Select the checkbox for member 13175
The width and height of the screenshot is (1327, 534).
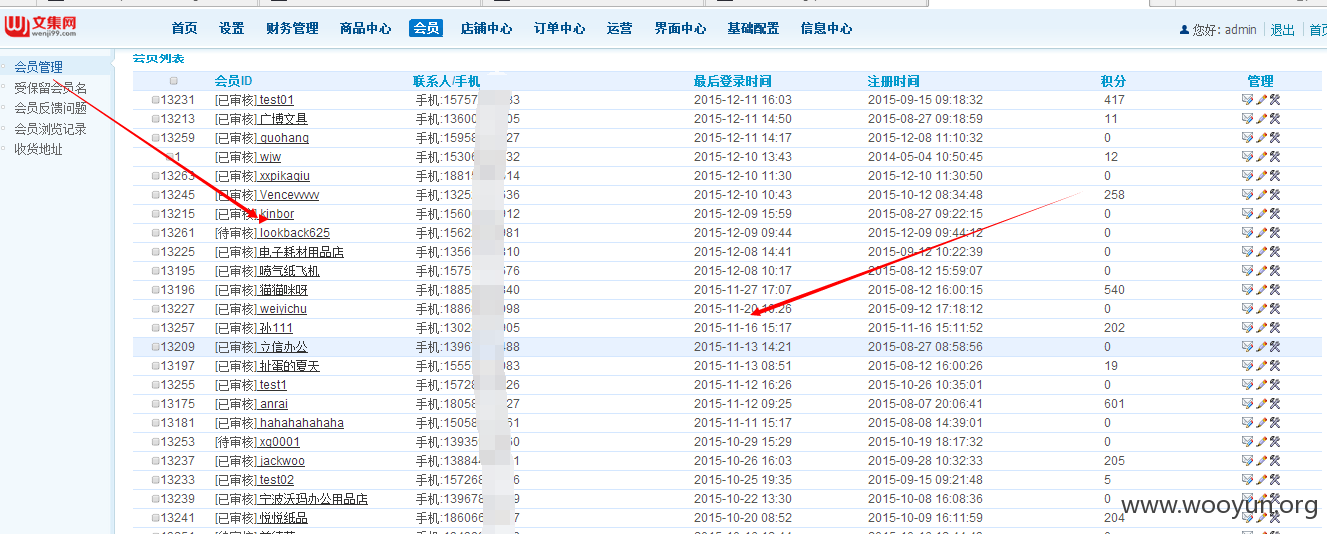click(156, 404)
